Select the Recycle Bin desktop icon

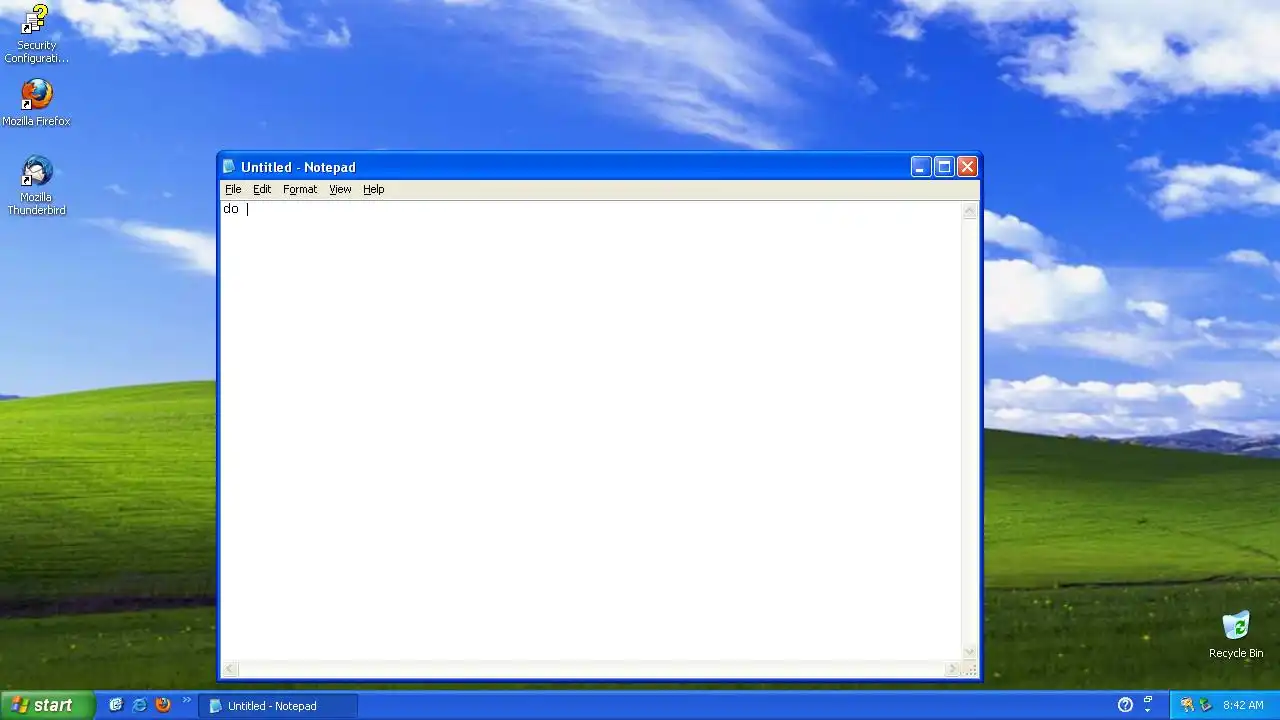(x=1236, y=635)
